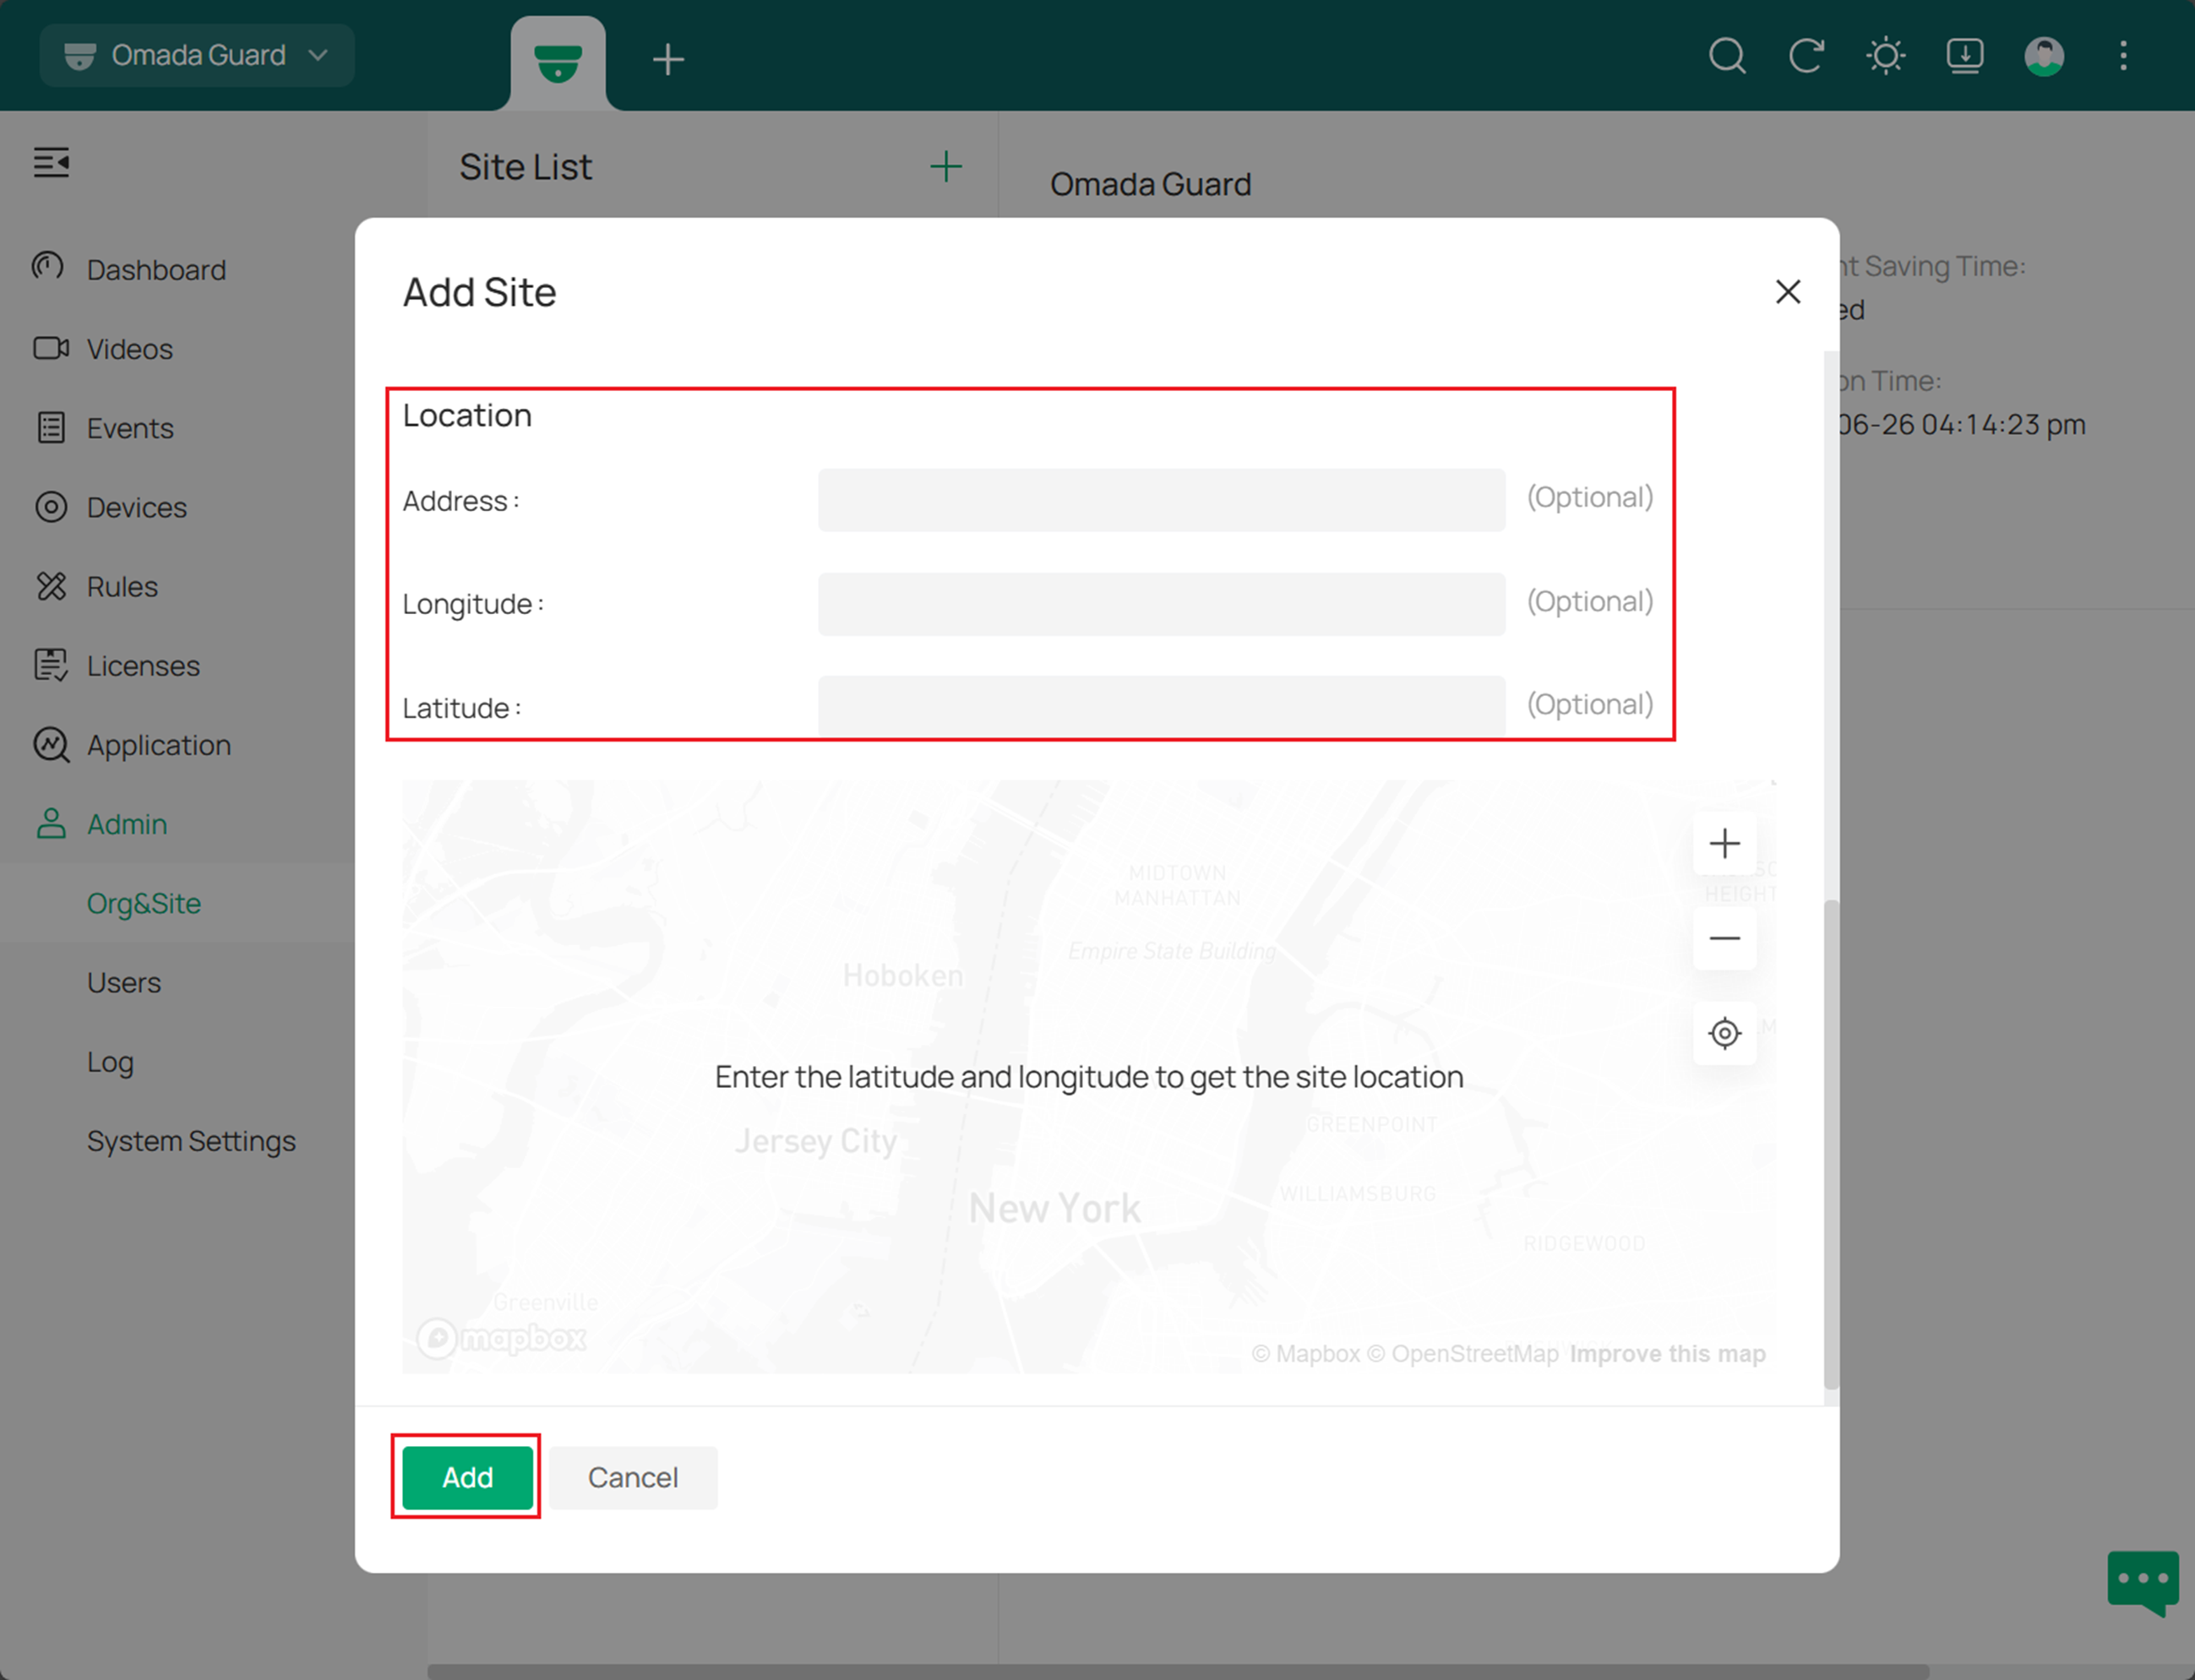The width and height of the screenshot is (2195, 1680).
Task: Click the Application chart icon
Action: (x=51, y=744)
